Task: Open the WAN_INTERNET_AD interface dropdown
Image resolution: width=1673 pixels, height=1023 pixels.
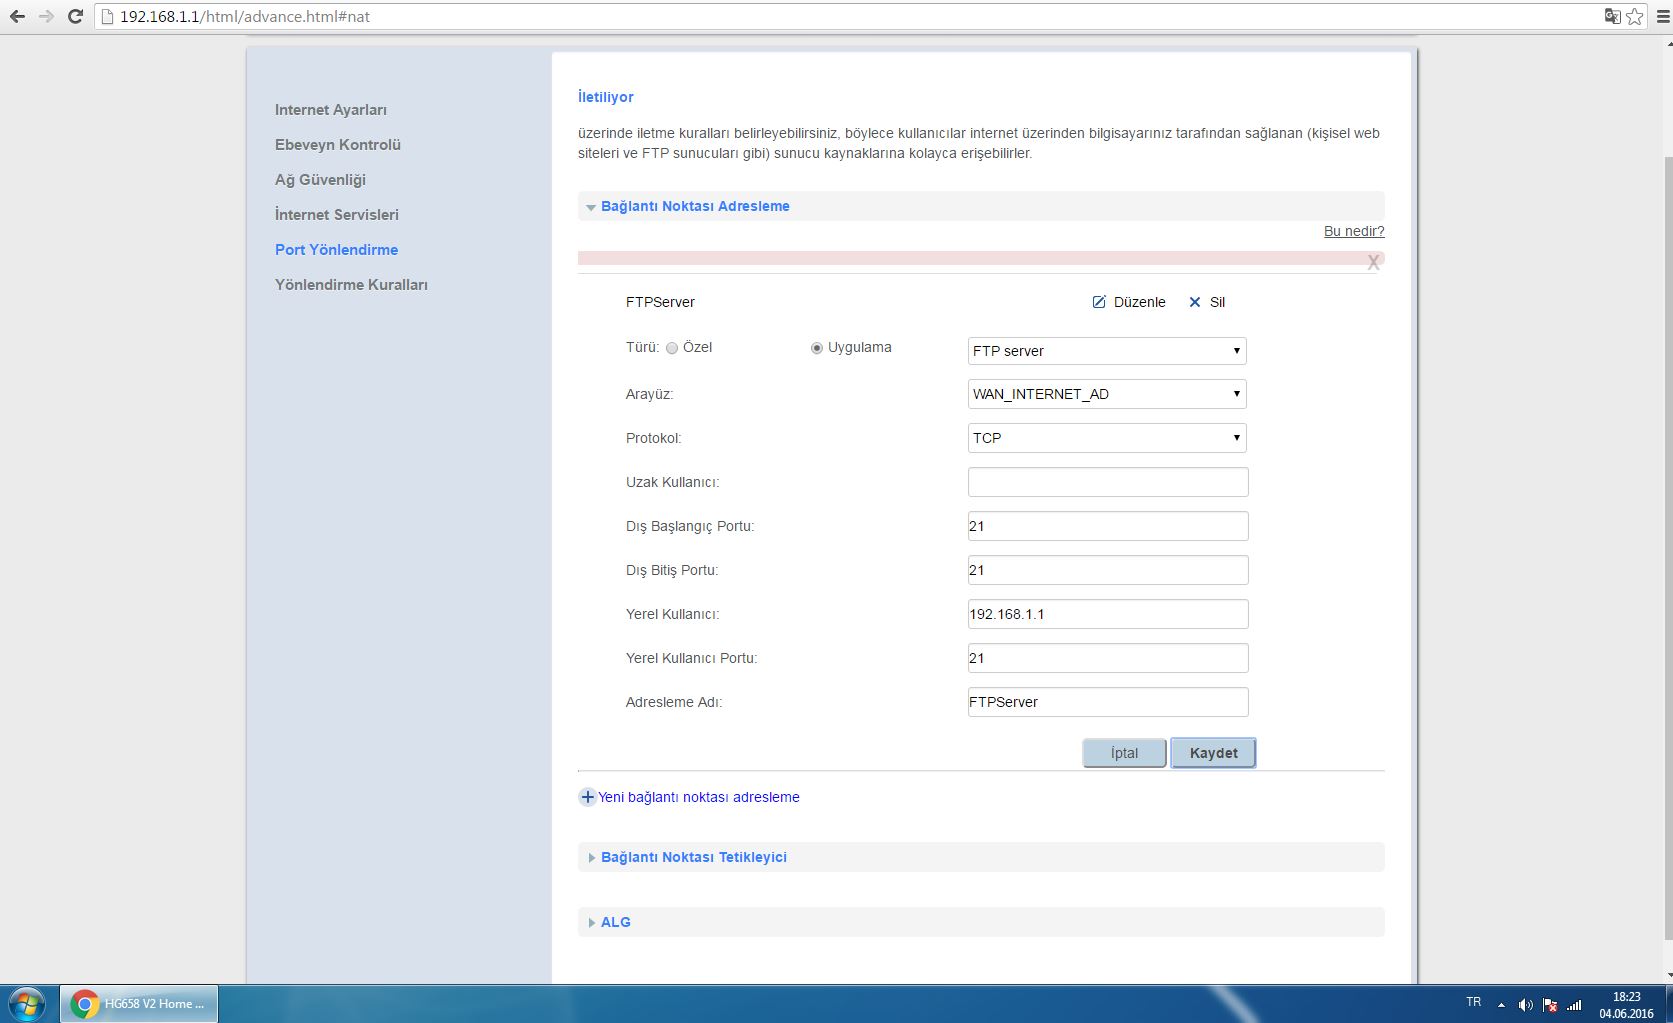Action: click(1107, 394)
